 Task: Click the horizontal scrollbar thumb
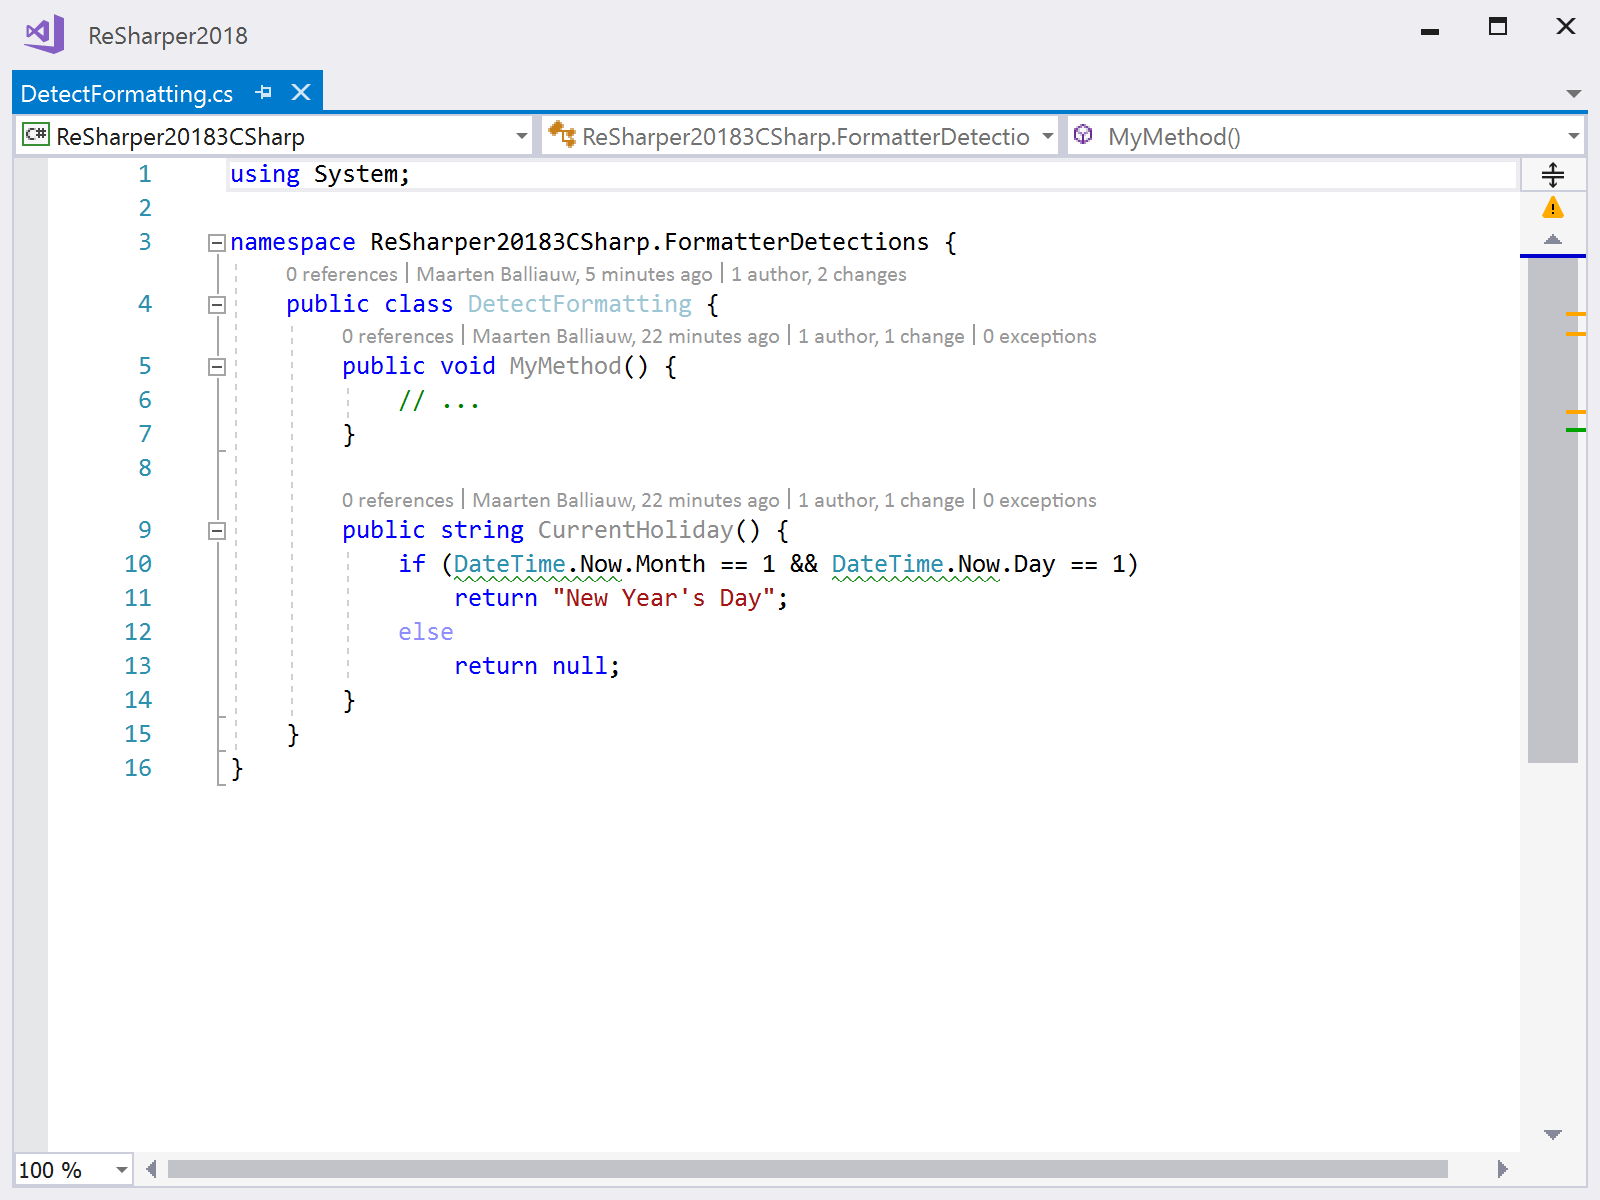tap(808, 1169)
